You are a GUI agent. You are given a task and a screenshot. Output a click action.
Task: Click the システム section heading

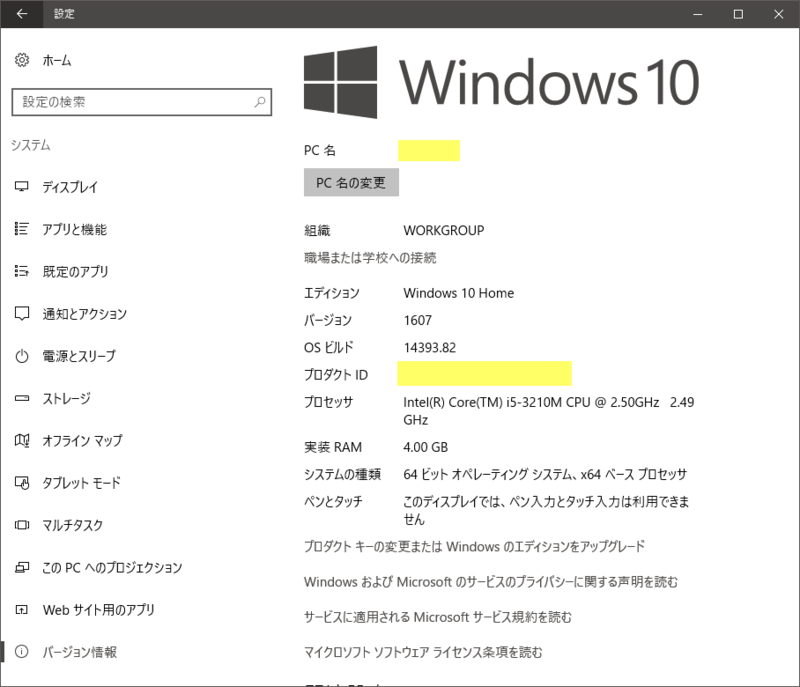pyautogui.click(x=31, y=145)
